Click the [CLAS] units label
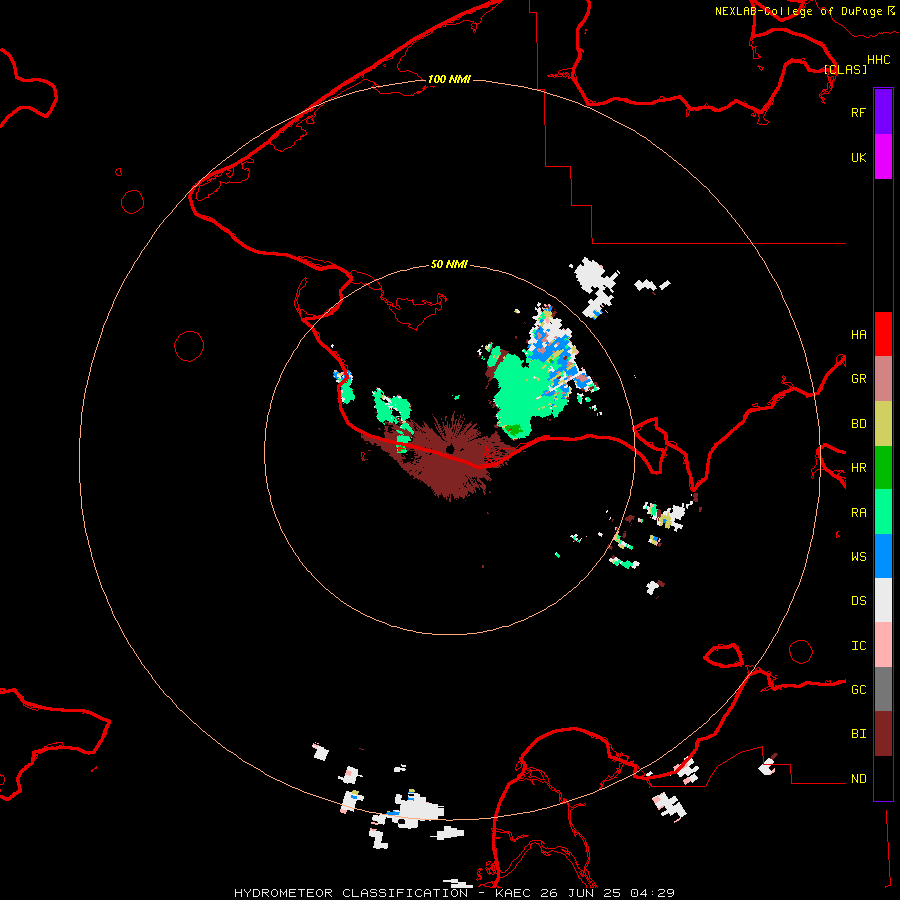This screenshot has width=900, height=900. coord(845,69)
